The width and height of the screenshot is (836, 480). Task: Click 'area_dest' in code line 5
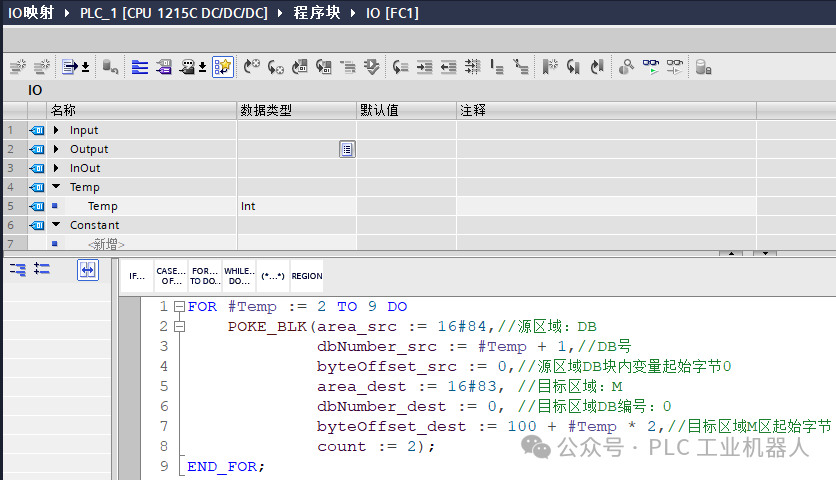(x=361, y=387)
